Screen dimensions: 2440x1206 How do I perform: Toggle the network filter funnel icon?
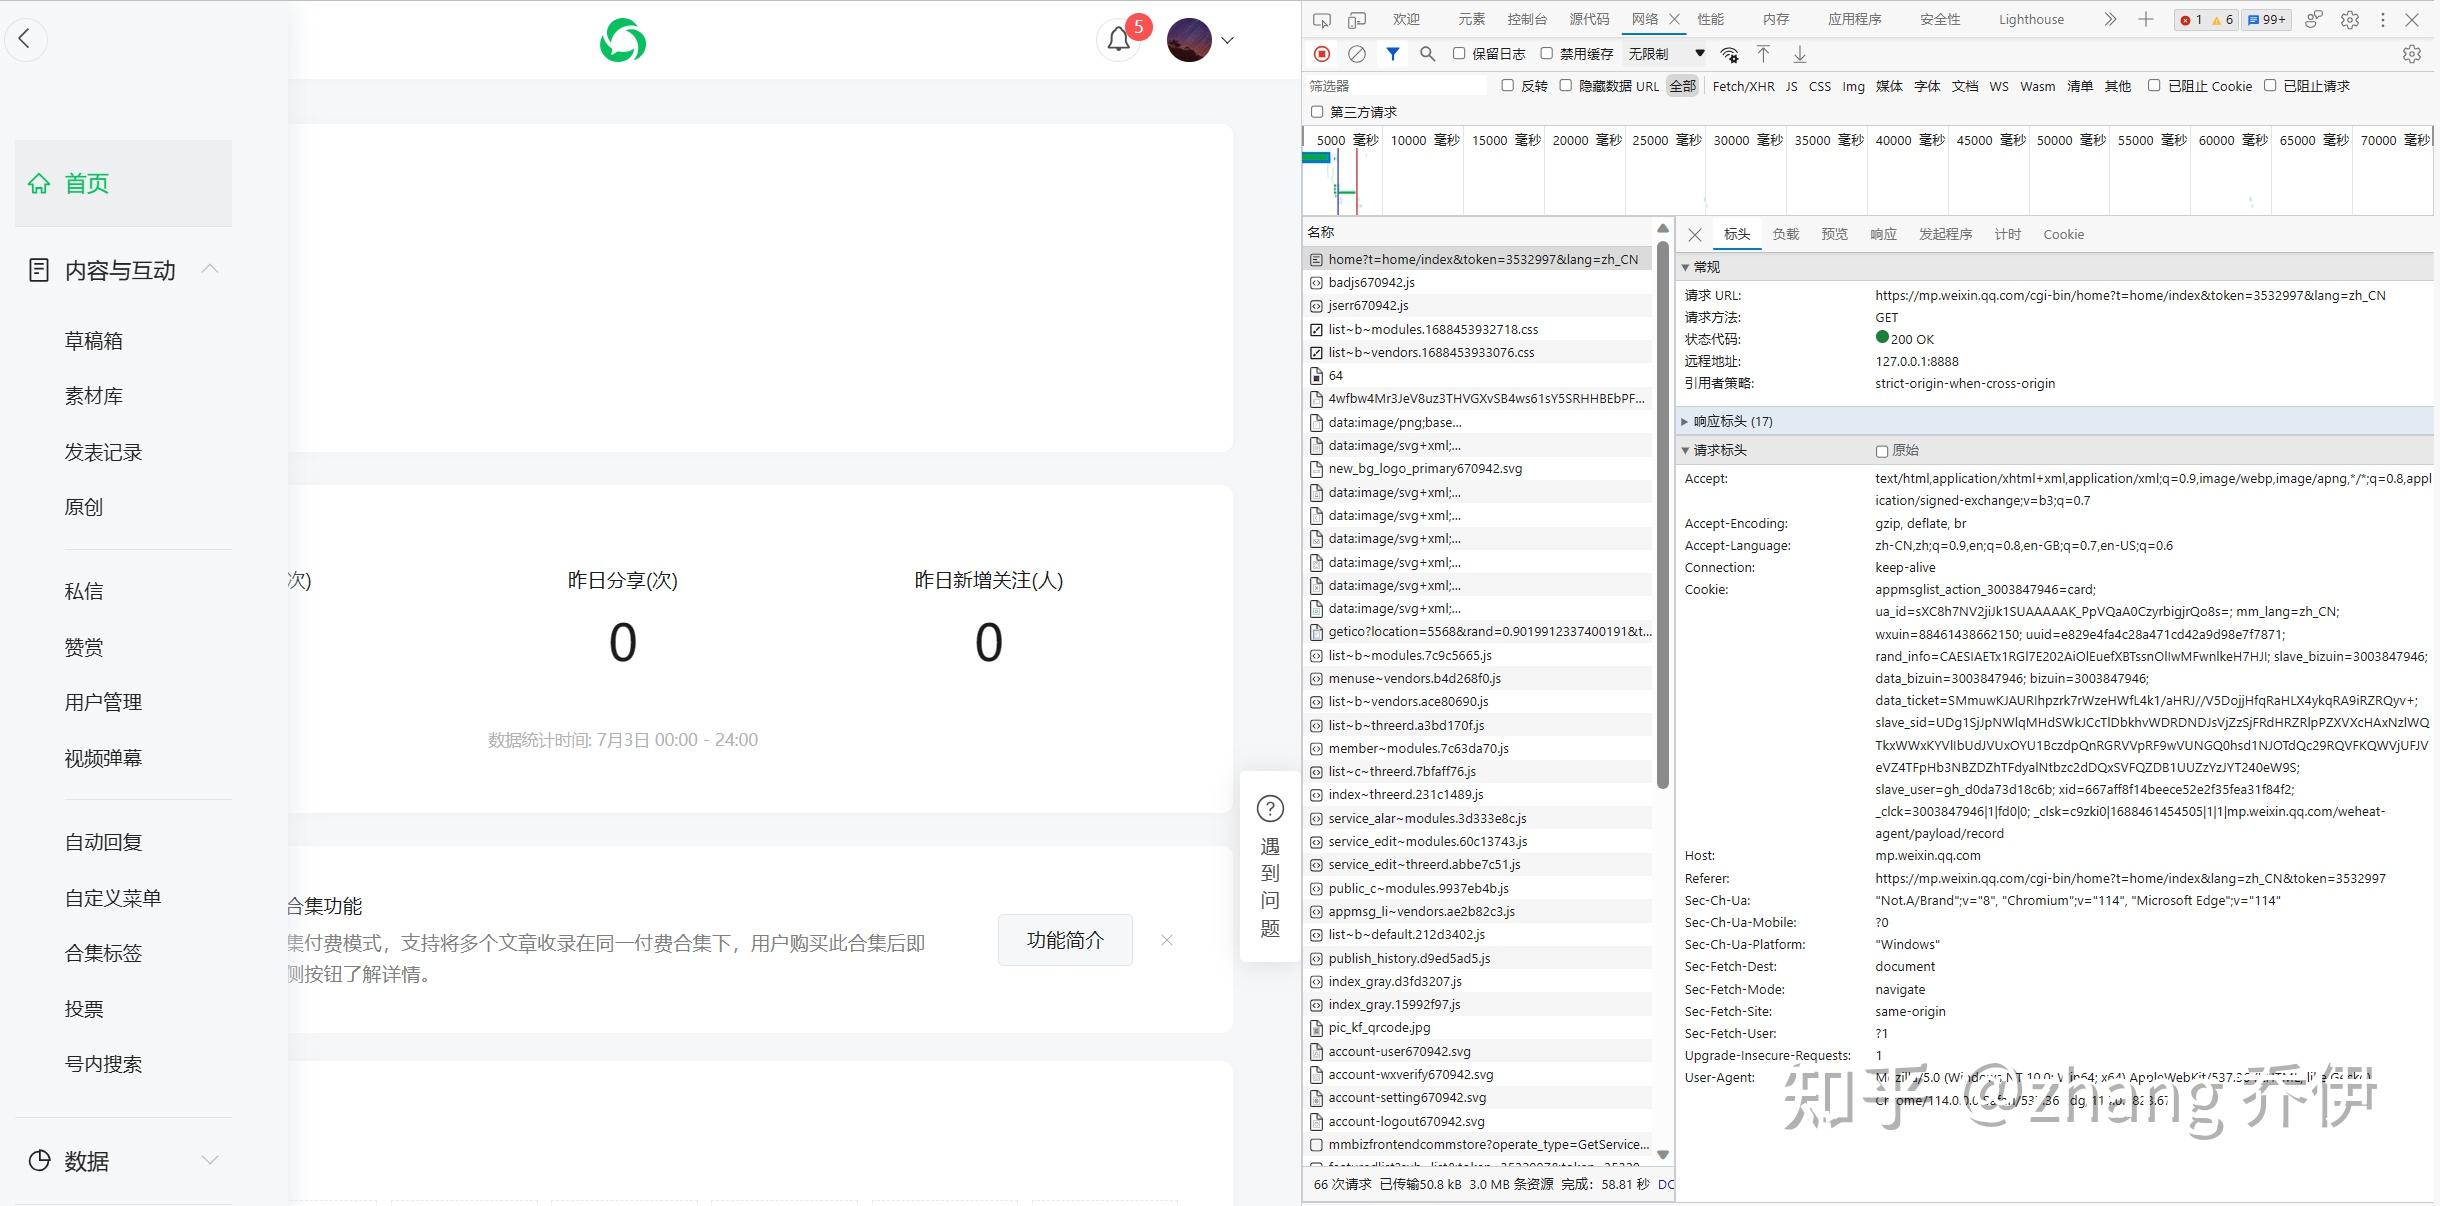click(1392, 54)
